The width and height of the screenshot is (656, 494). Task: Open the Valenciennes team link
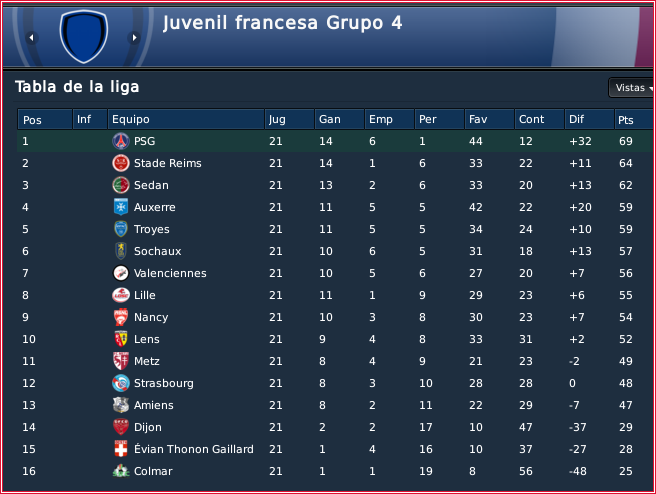coord(170,273)
